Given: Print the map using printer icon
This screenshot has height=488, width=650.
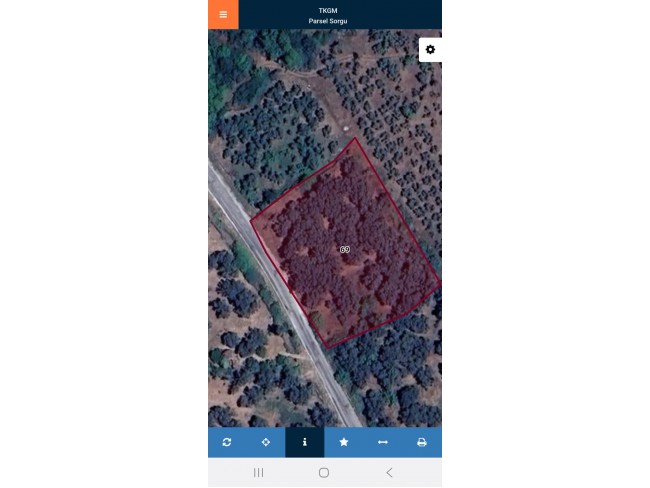Looking at the screenshot, I should (x=422, y=442).
